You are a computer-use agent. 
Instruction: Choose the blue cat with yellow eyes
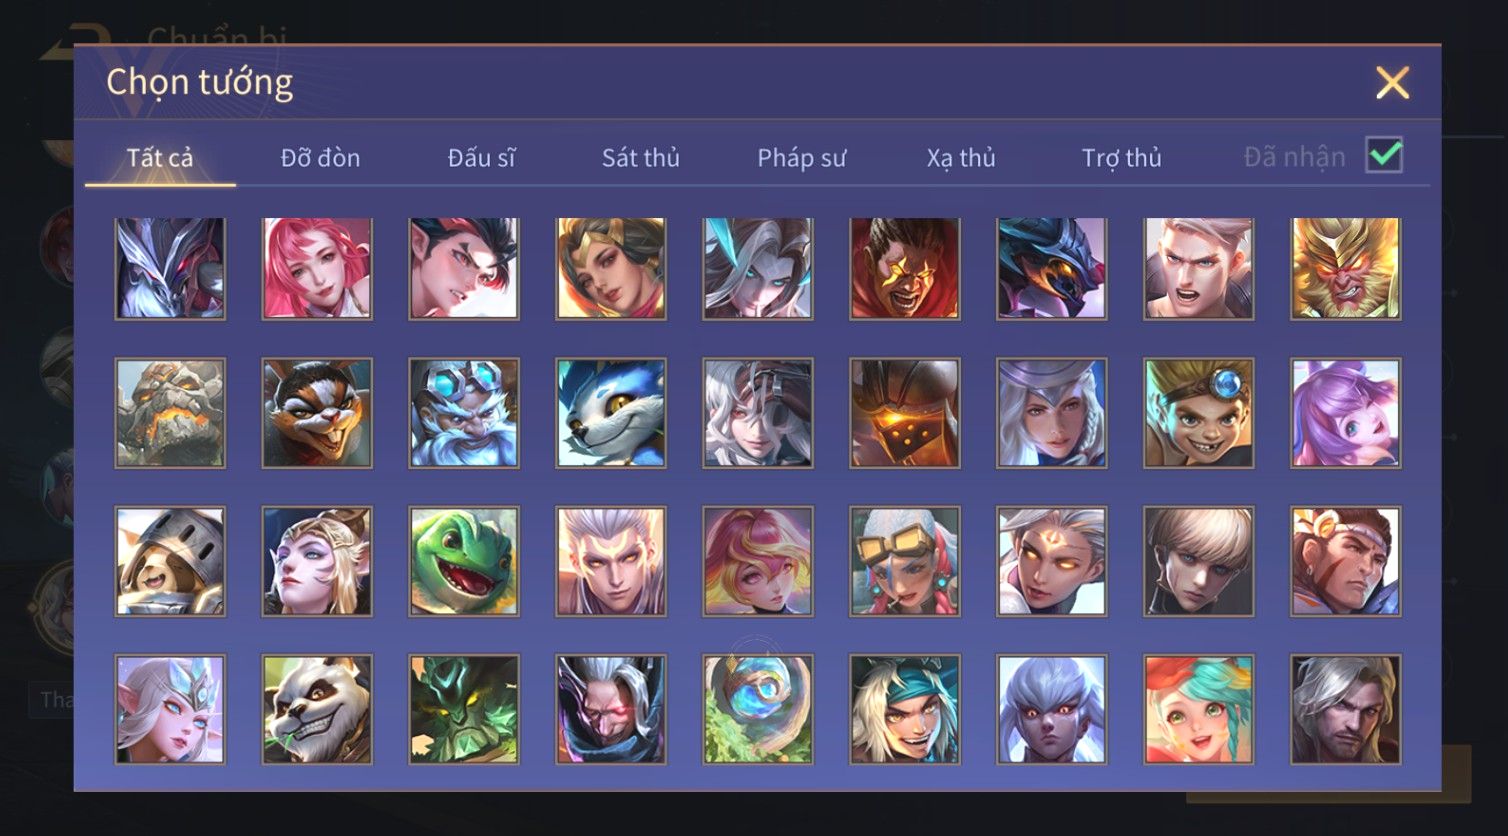611,413
